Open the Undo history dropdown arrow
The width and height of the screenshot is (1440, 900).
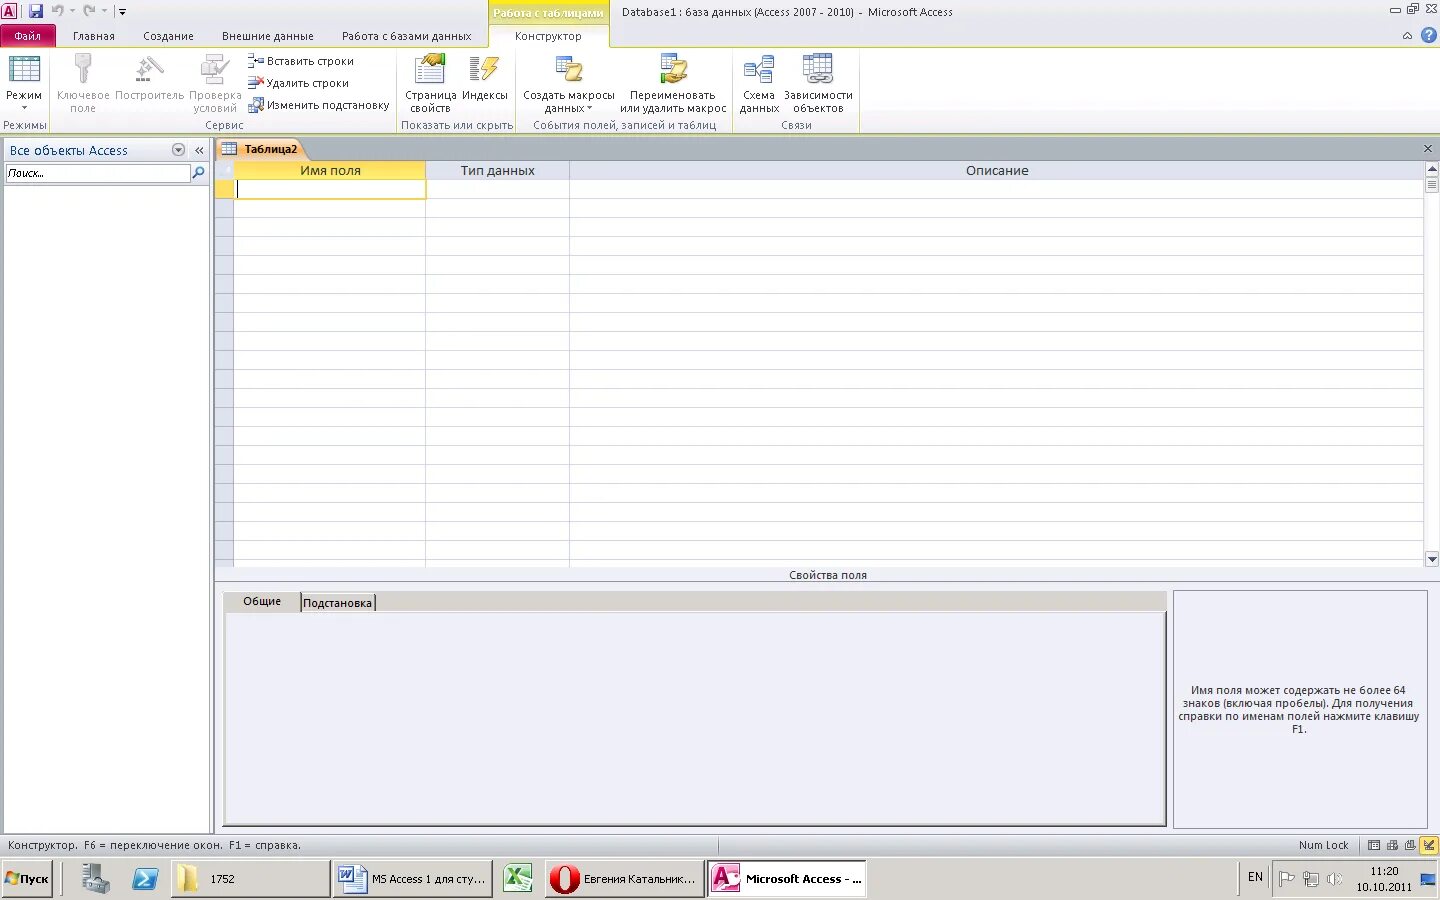[x=72, y=11]
